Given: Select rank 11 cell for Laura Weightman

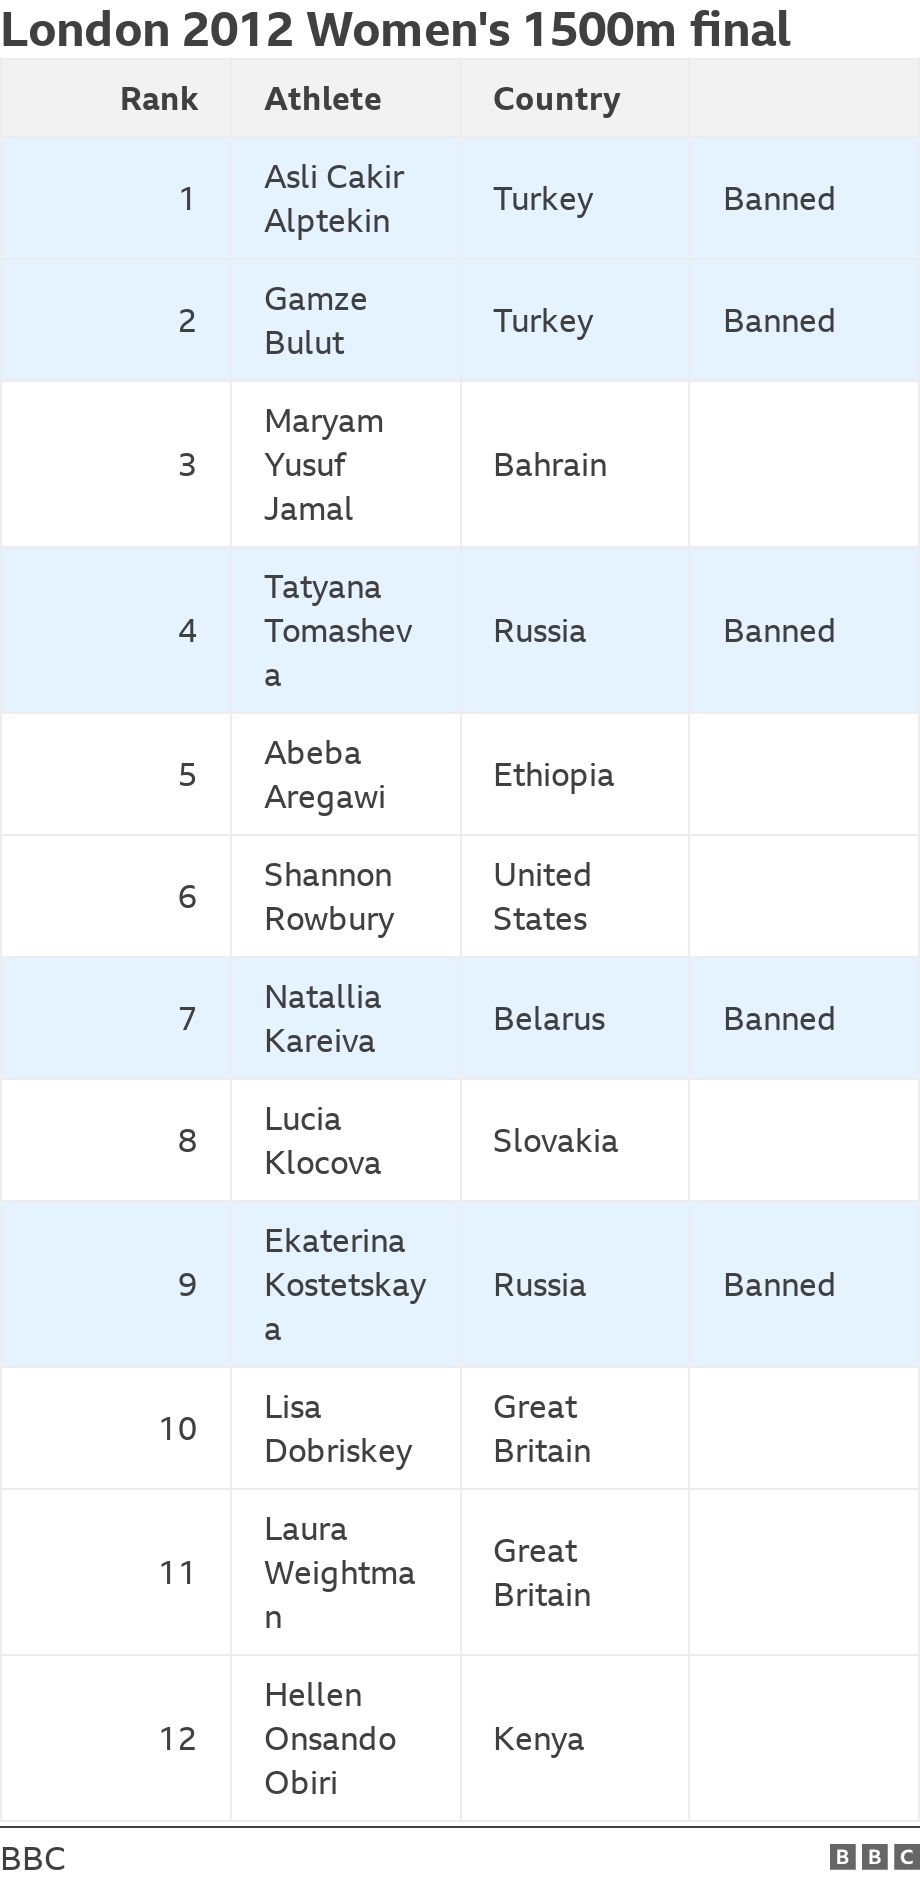Looking at the screenshot, I should click(116, 1573).
